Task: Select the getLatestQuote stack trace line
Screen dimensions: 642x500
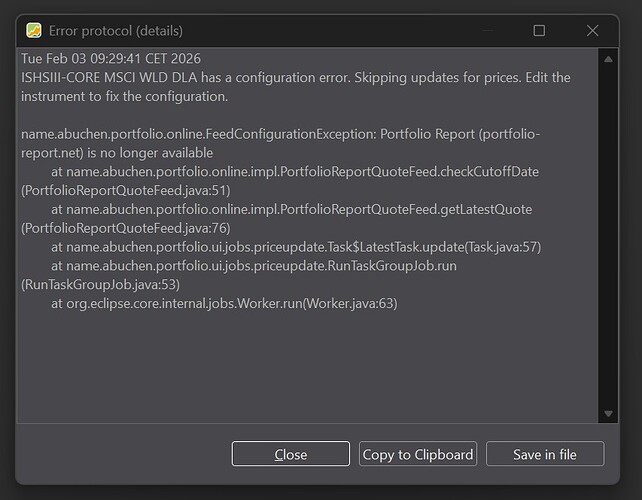Action: click(x=291, y=209)
